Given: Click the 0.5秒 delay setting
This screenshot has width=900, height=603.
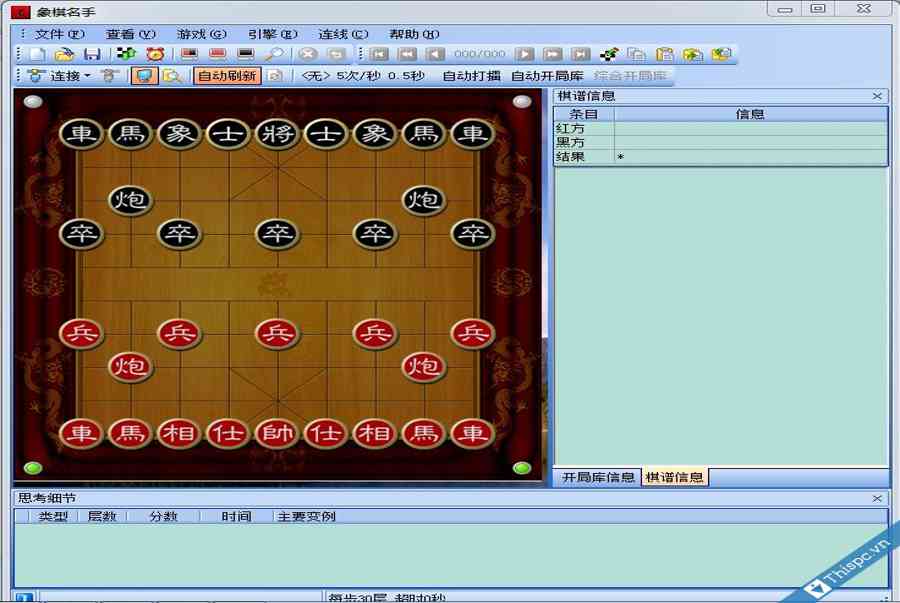Looking at the screenshot, I should click(406, 76).
